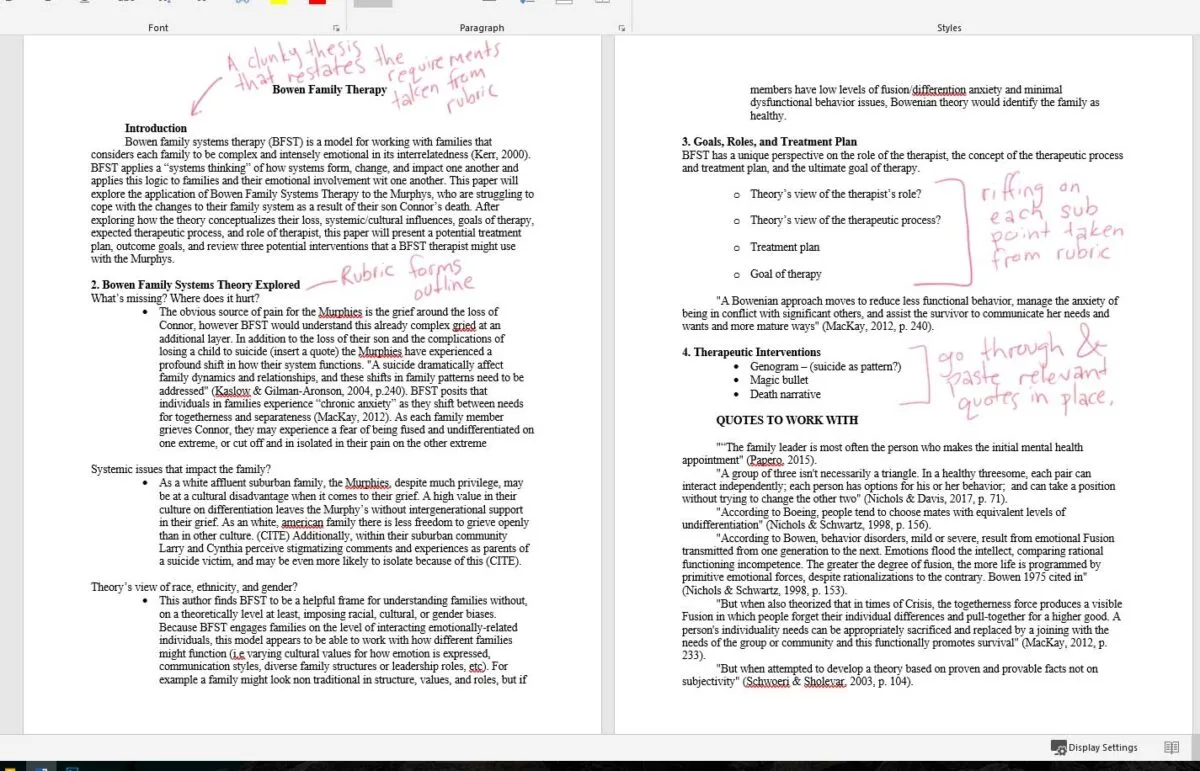The width and height of the screenshot is (1200, 771).
Task: Click the misspelled word 'gried'
Action: coord(463,325)
